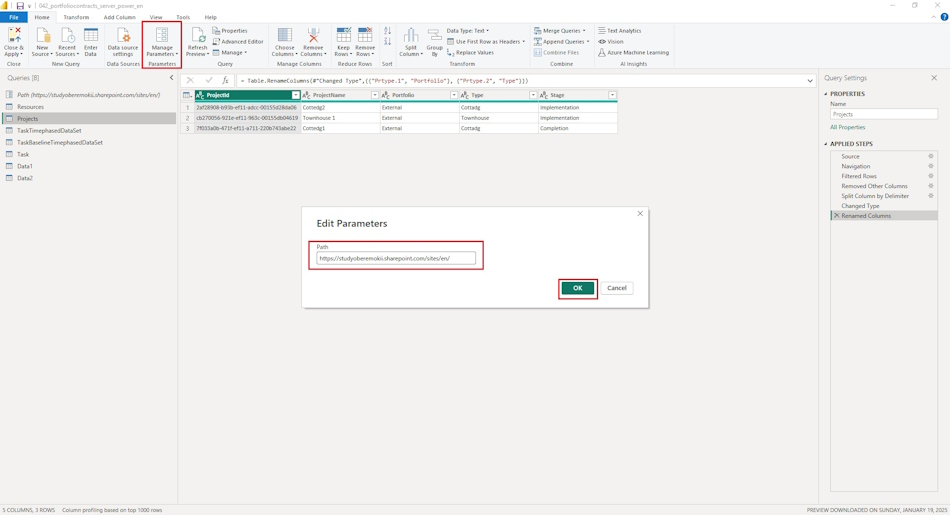Click the query Name field
The image size is (950, 515).
tap(883, 115)
